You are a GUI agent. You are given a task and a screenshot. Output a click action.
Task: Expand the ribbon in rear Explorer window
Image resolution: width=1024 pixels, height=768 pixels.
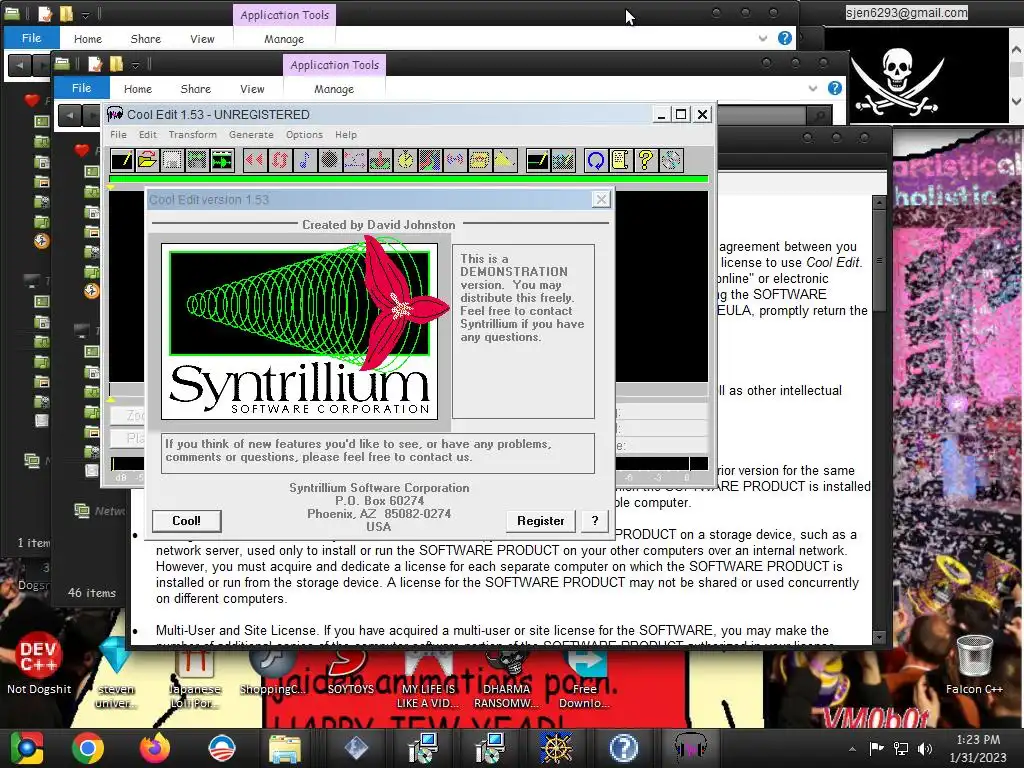(762, 39)
